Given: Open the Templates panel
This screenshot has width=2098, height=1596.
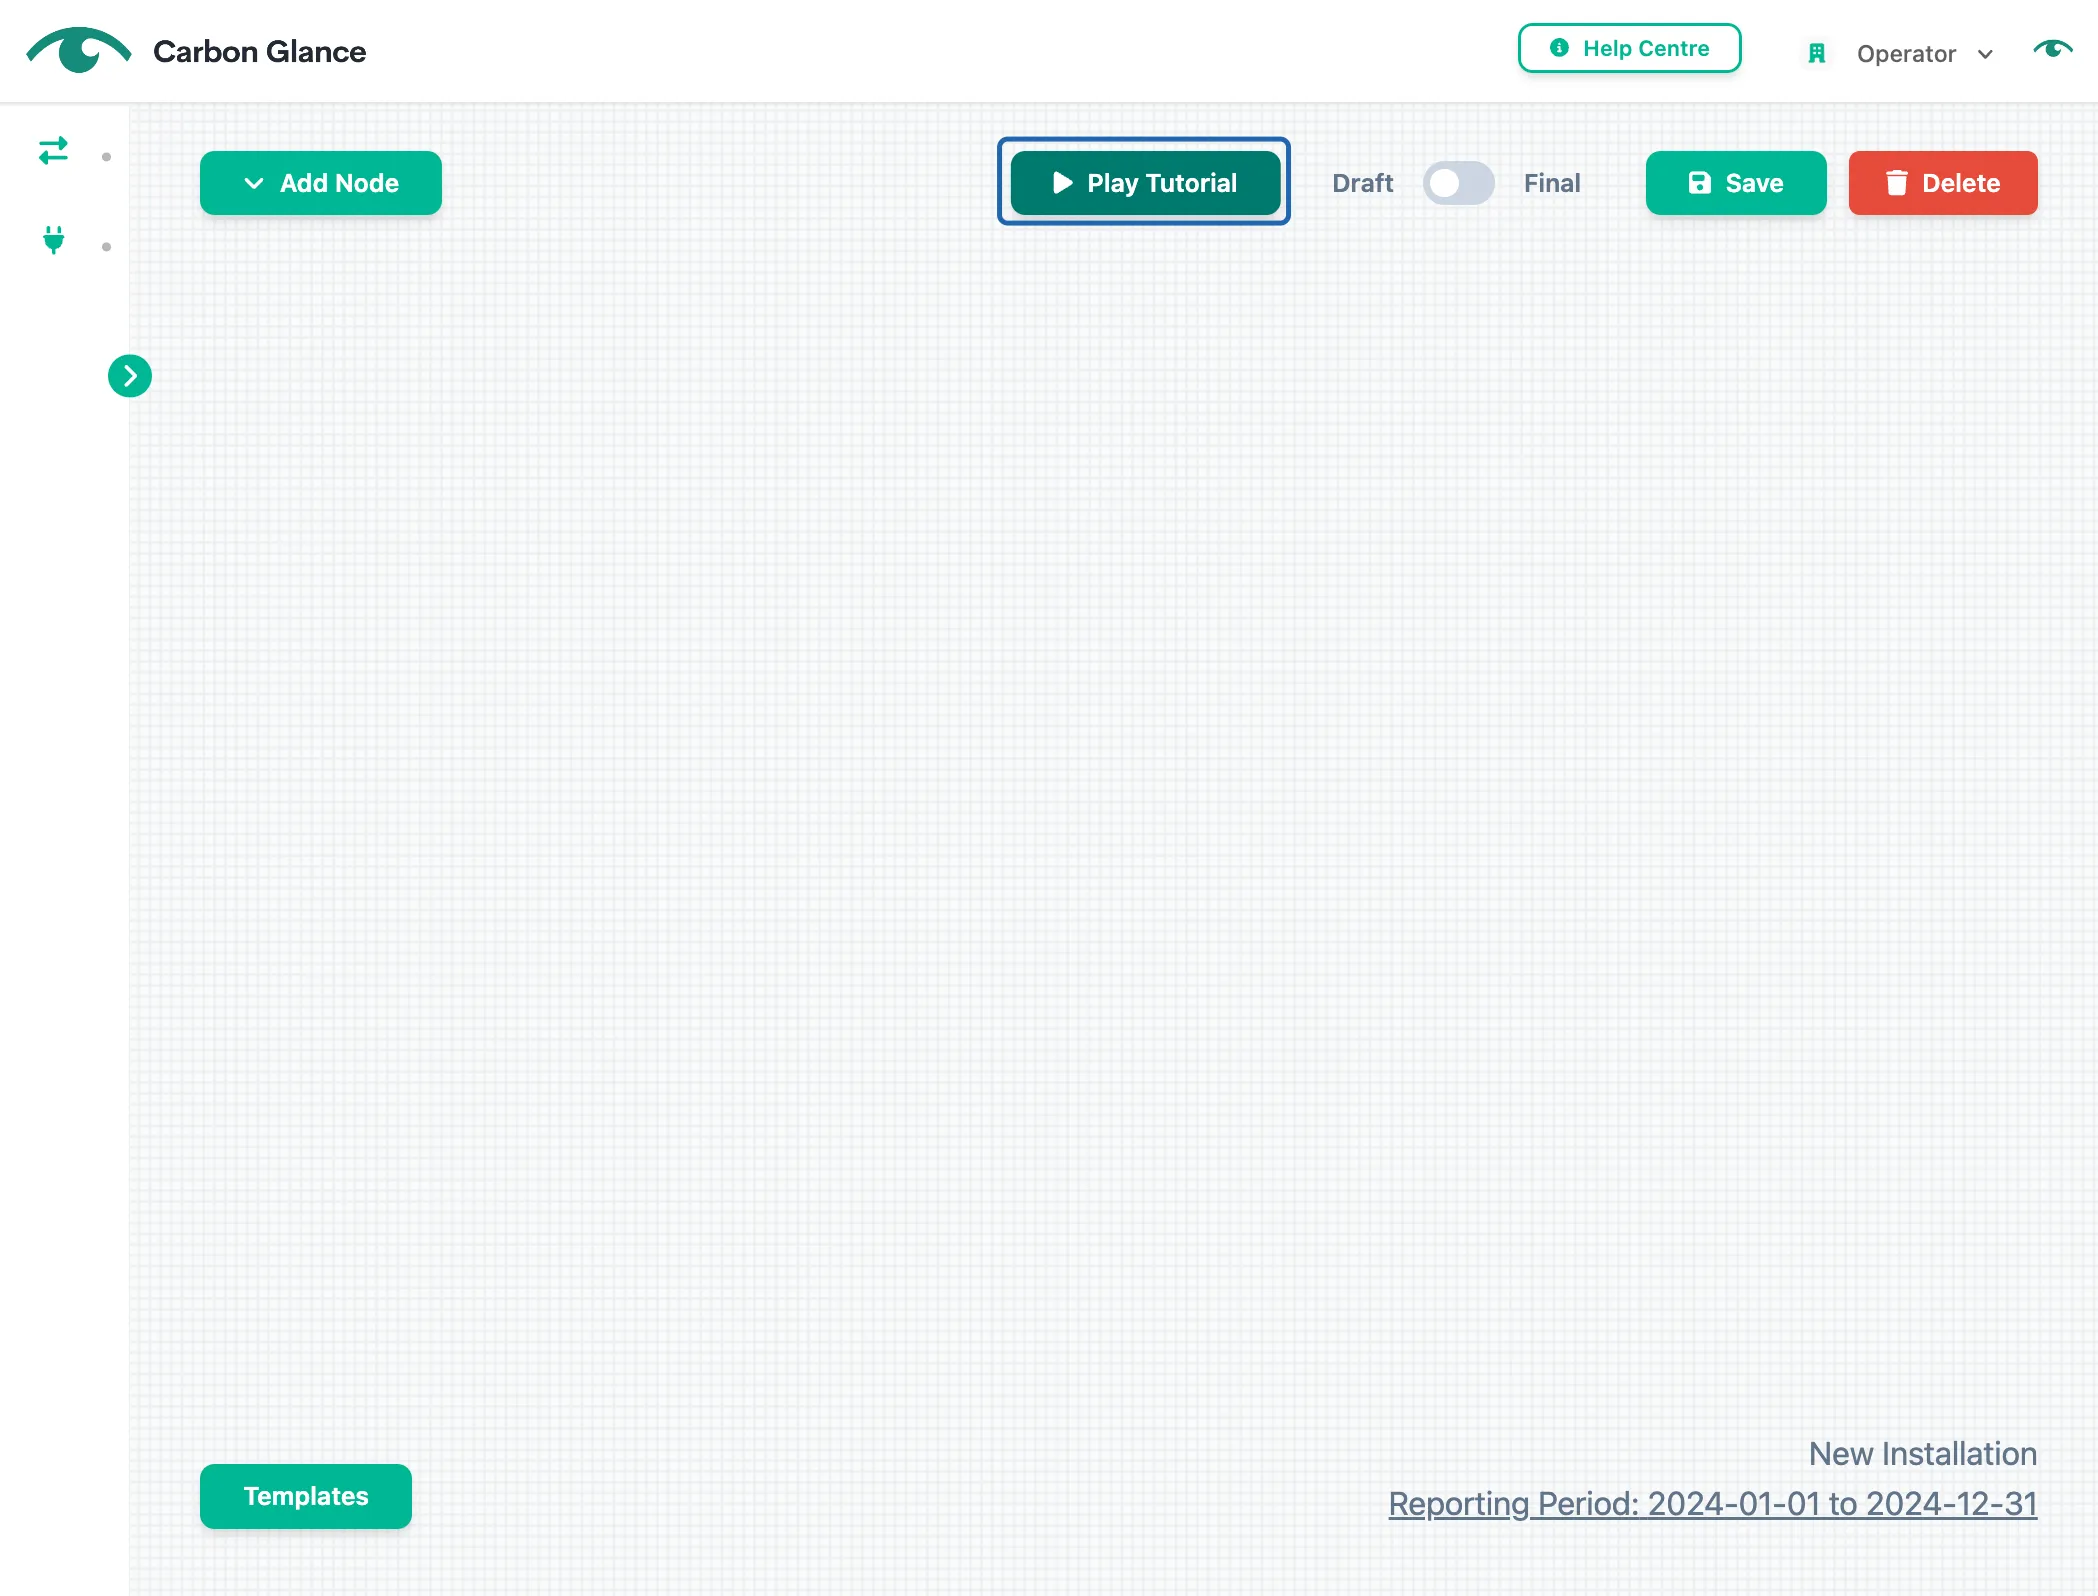Looking at the screenshot, I should coord(306,1496).
